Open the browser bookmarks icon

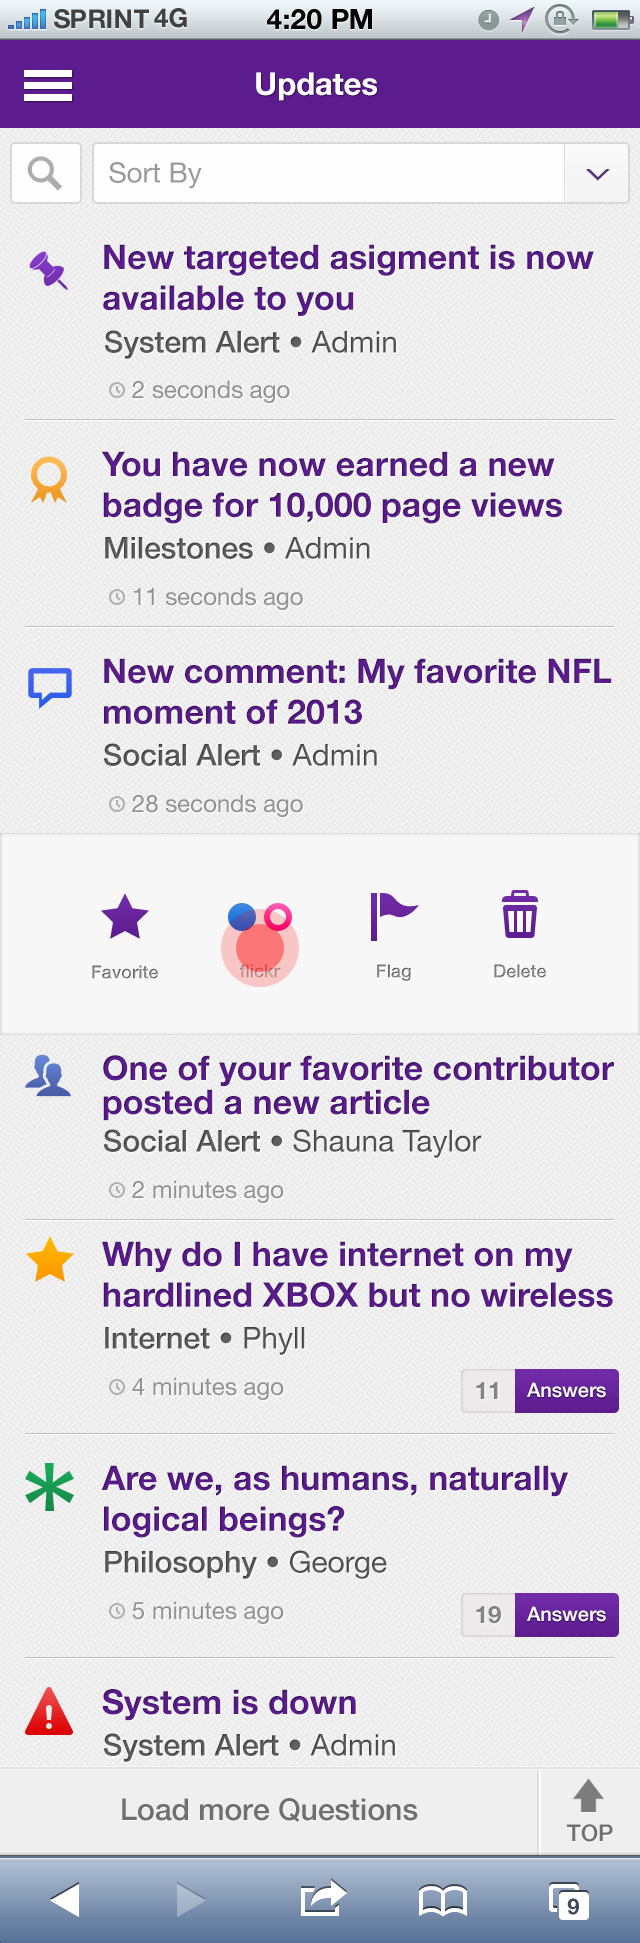[x=443, y=1899]
